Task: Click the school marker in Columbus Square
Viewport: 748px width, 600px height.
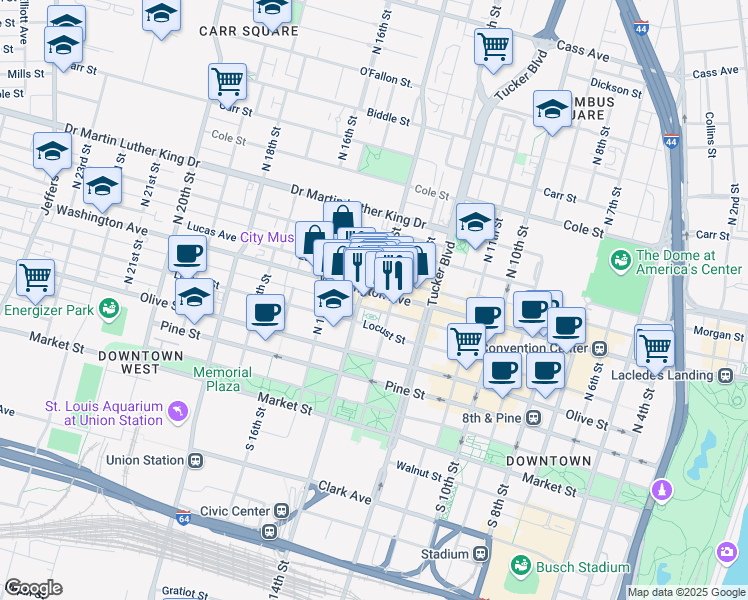Action: pyautogui.click(x=552, y=112)
